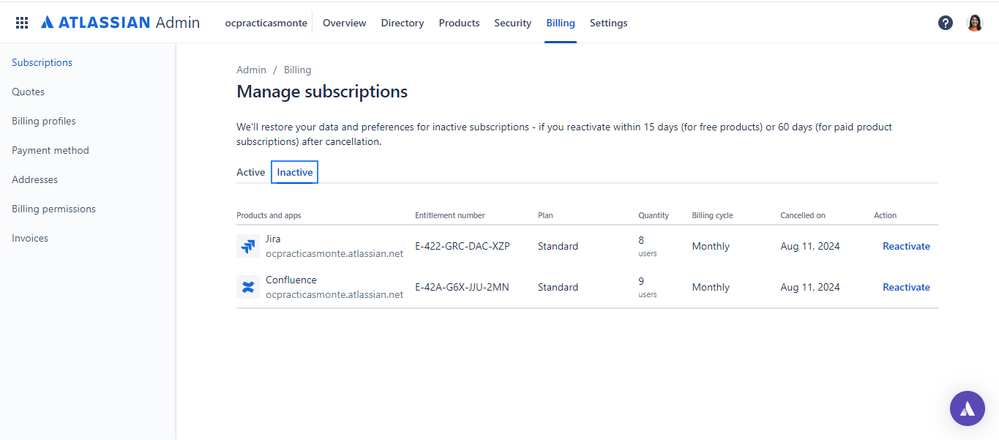Reactivate the Confluence subscription

(906, 287)
